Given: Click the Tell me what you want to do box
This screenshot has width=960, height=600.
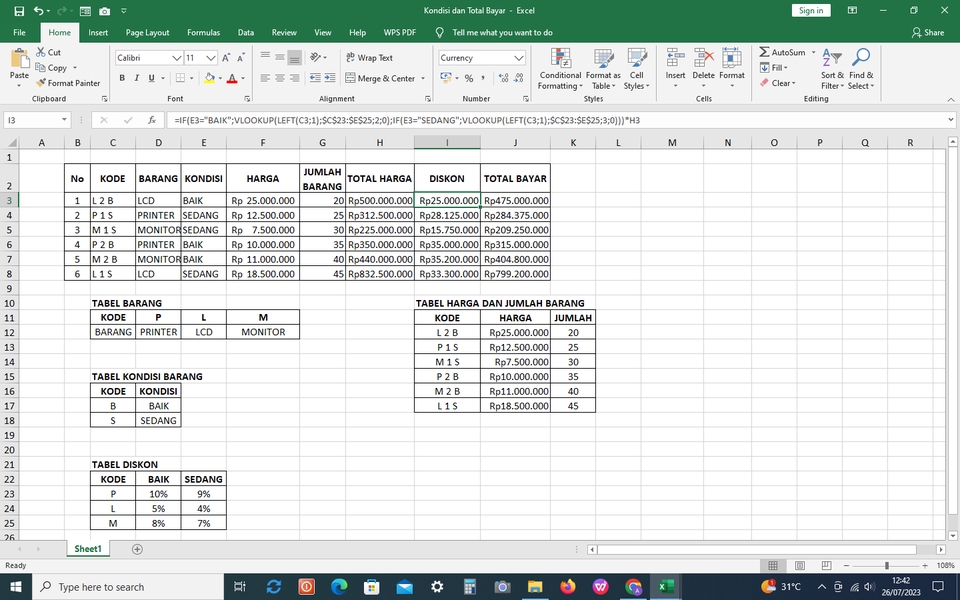Looking at the screenshot, I should [502, 32].
